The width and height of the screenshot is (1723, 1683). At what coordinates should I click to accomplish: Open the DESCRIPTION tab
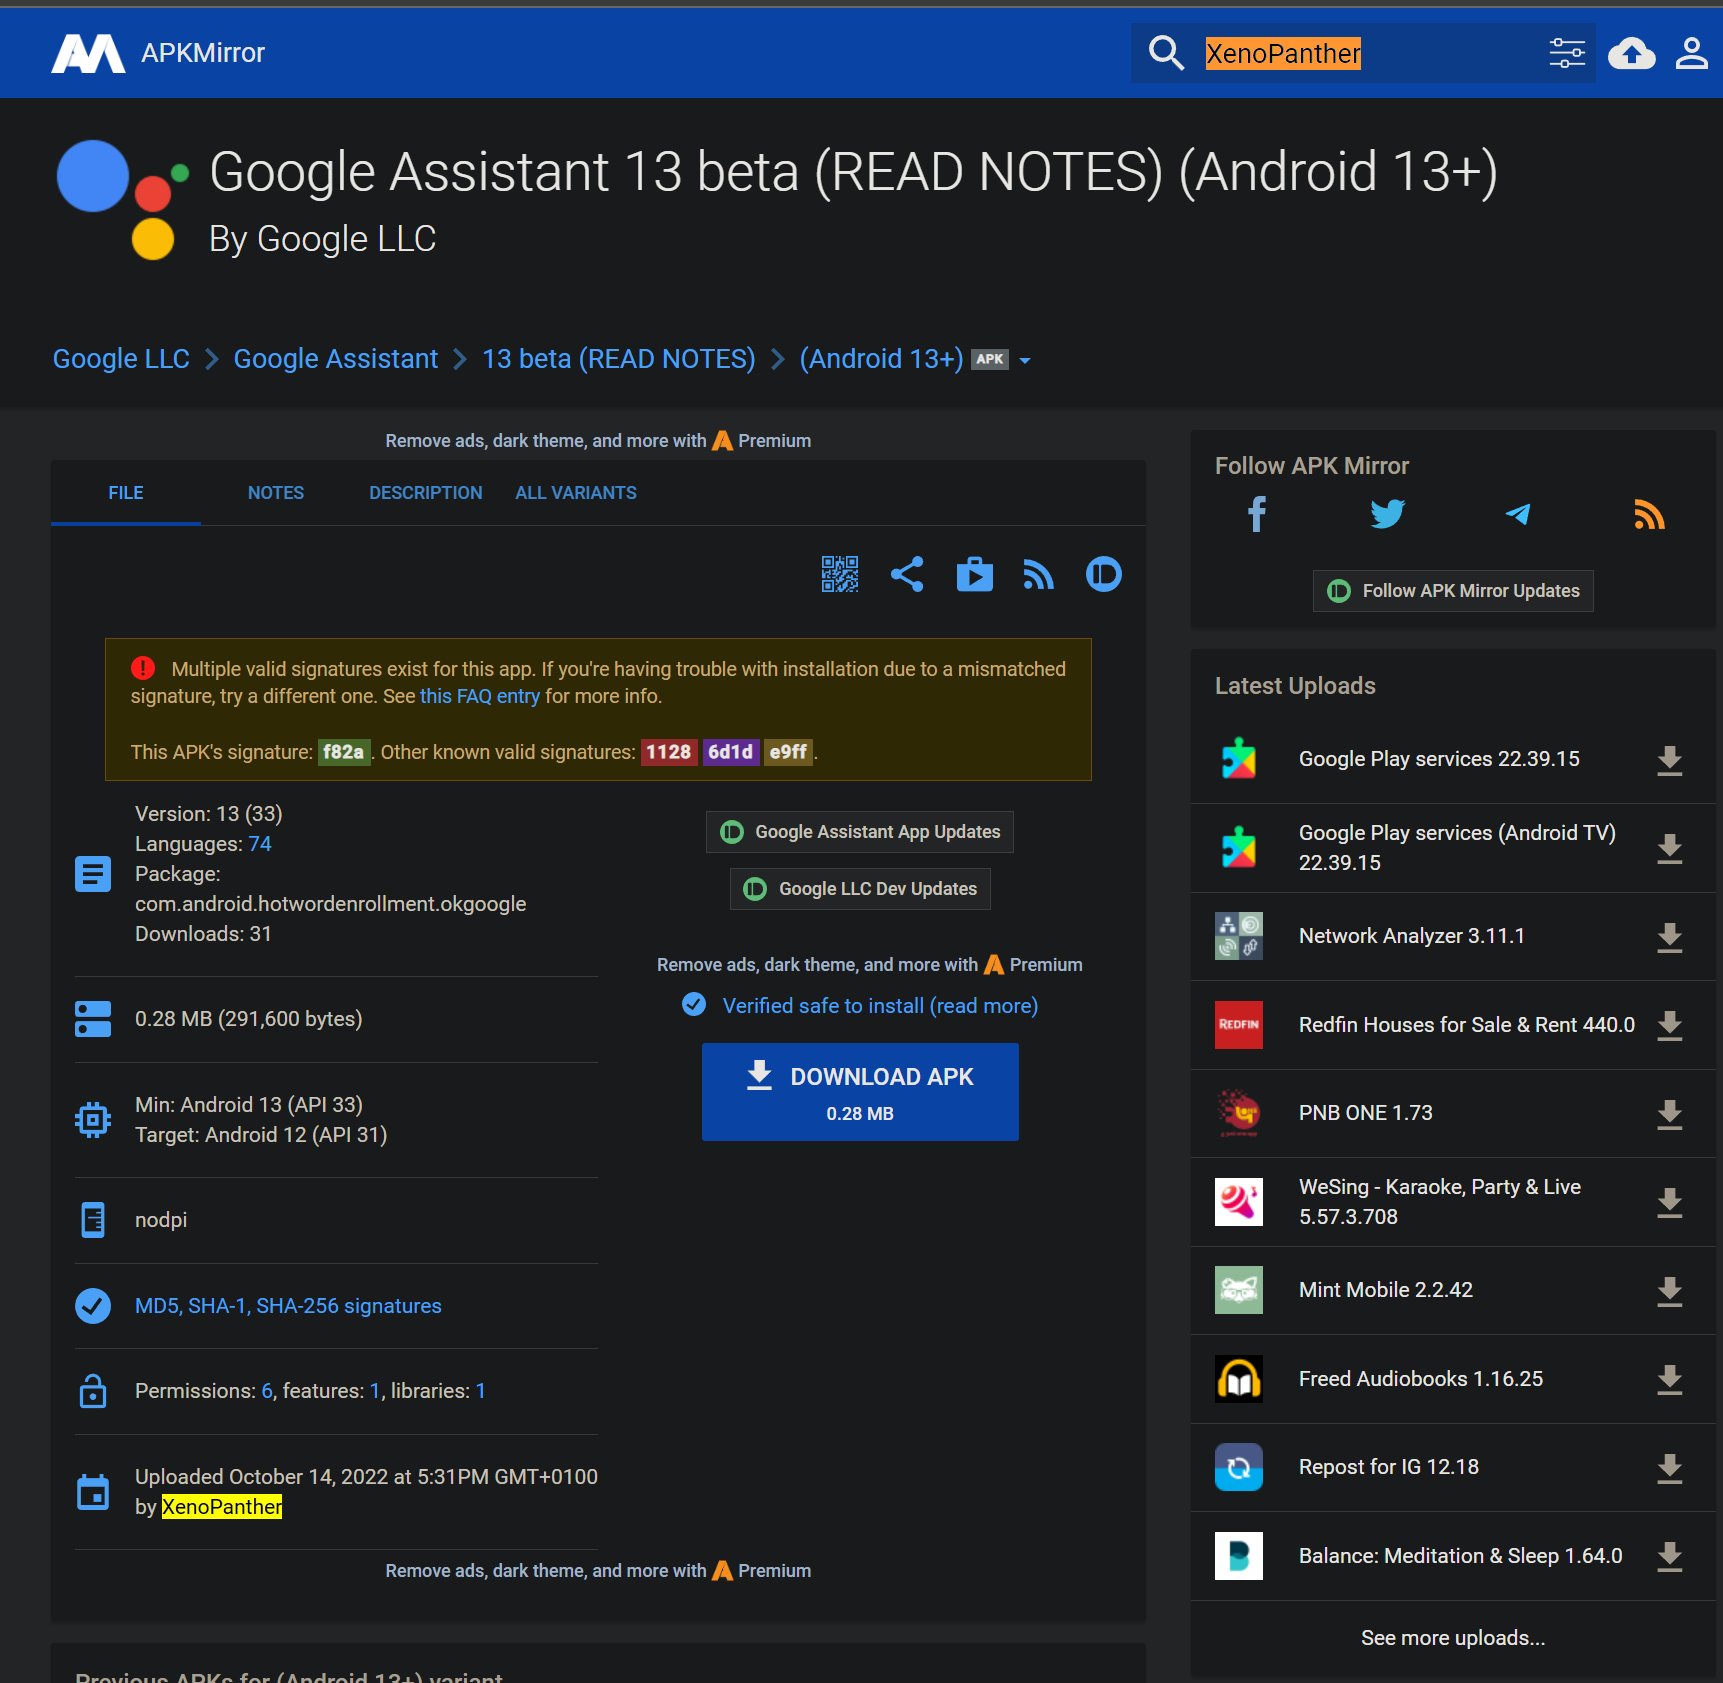[426, 493]
